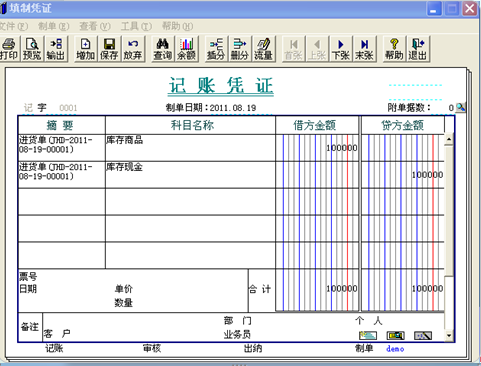Open the 帮助 menu in menu bar
481x366 pixels.
tap(177, 26)
